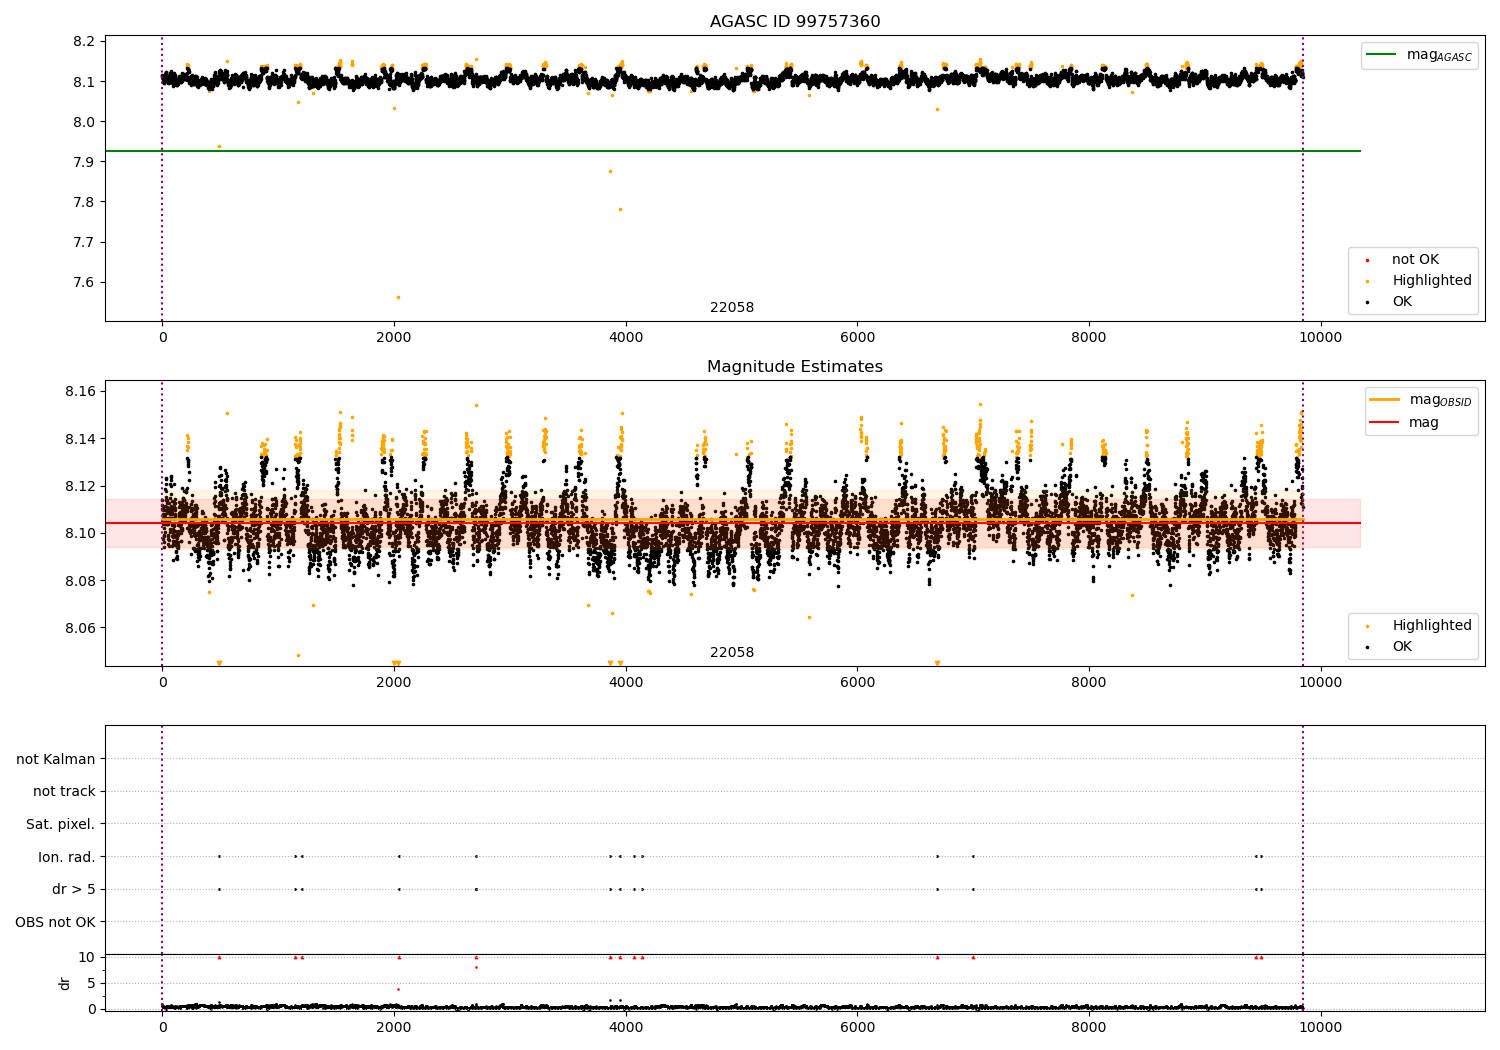Screen dimensions: 1500x1050
Task: Click the '8.08' y-tick in Magnitude Estimates plot
Action: pyautogui.click(x=81, y=581)
